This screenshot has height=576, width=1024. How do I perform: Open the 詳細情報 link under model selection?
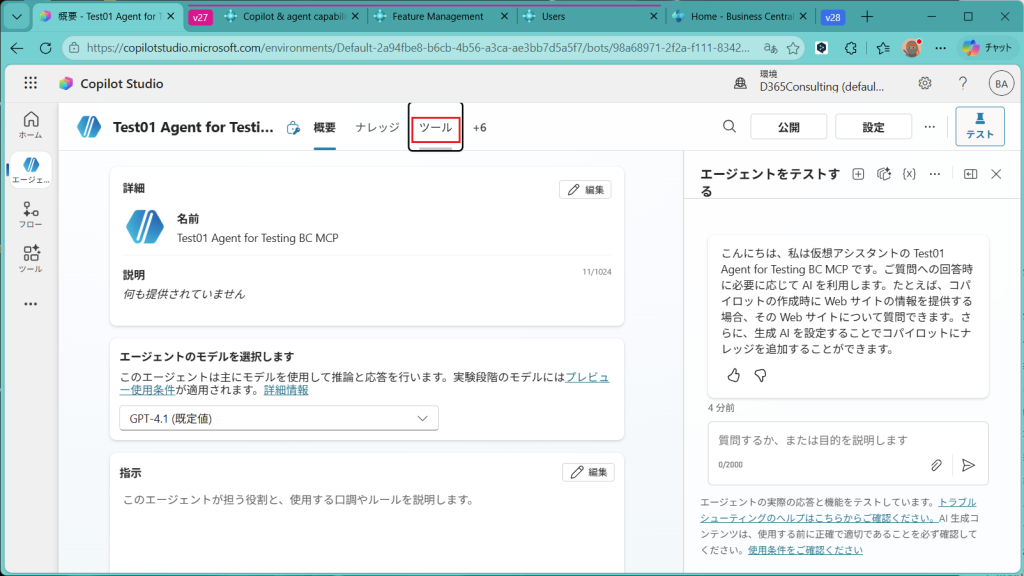click(x=286, y=390)
